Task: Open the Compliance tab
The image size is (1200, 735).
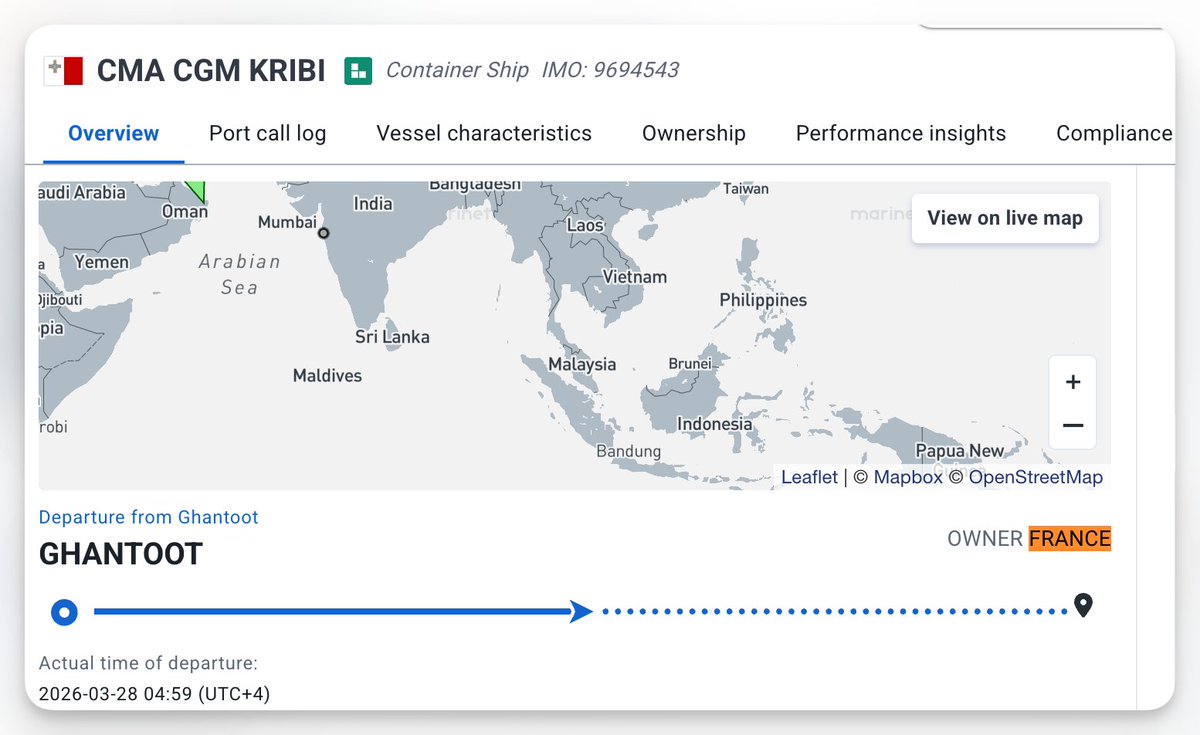Action: pyautogui.click(x=1113, y=133)
